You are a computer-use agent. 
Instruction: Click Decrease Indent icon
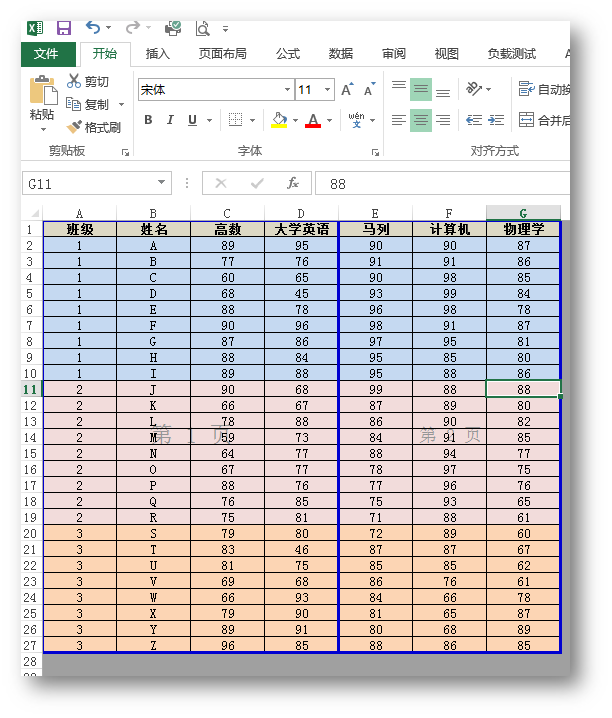(x=474, y=120)
